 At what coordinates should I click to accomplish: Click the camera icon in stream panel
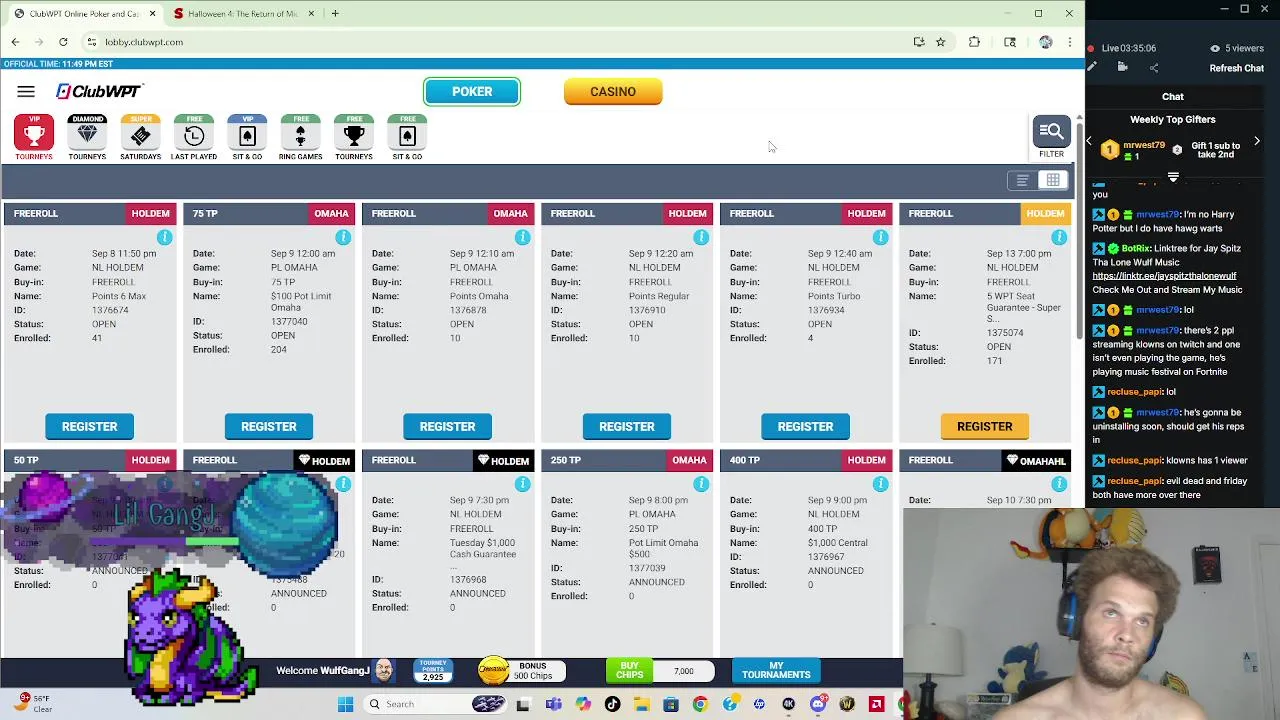click(x=1122, y=68)
